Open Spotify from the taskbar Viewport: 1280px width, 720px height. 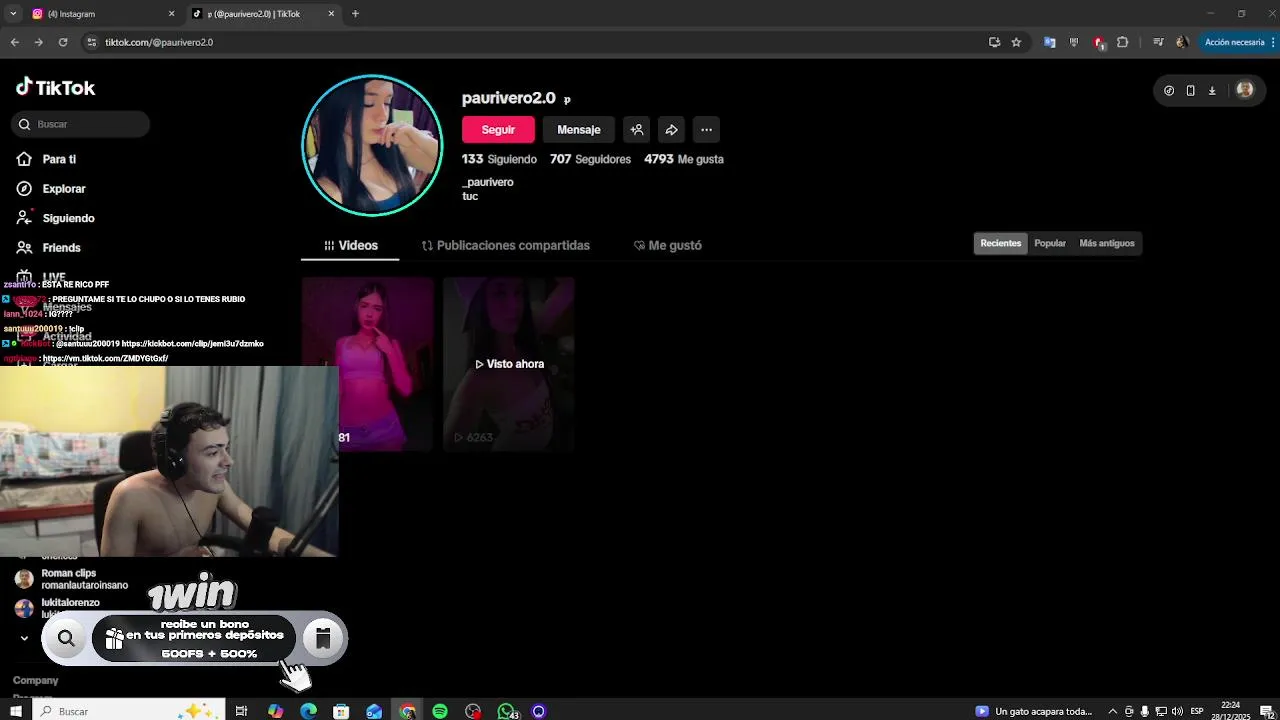click(x=440, y=711)
